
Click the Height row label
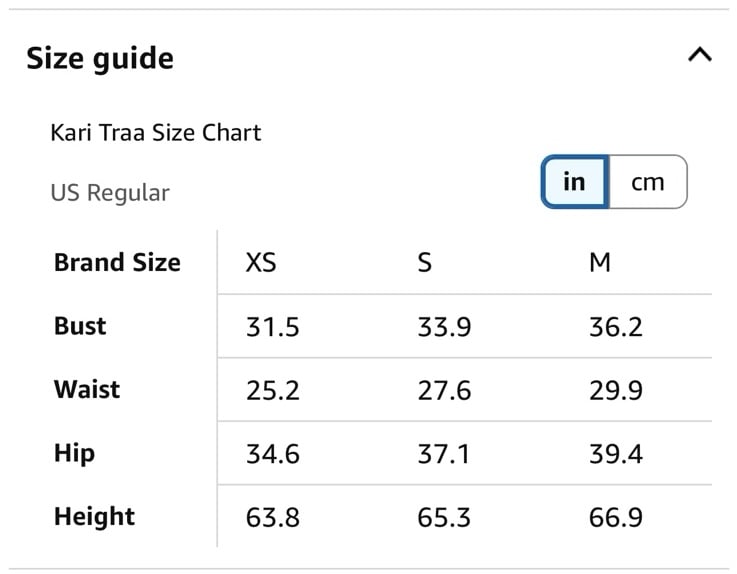[x=94, y=517]
